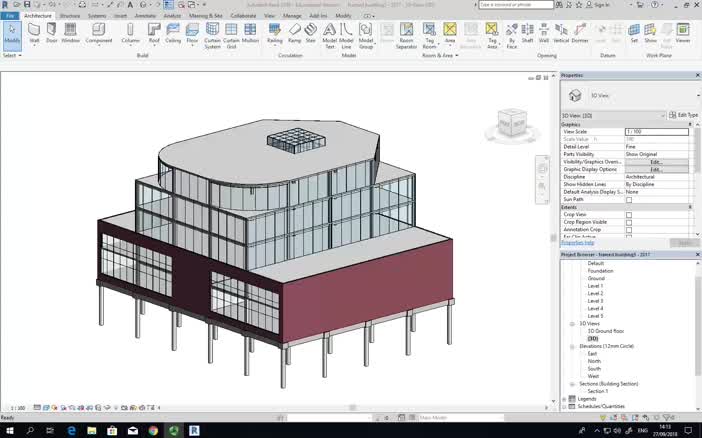Select the Wall tool in the ribbon
702x438 pixels.
pyautogui.click(x=34, y=32)
